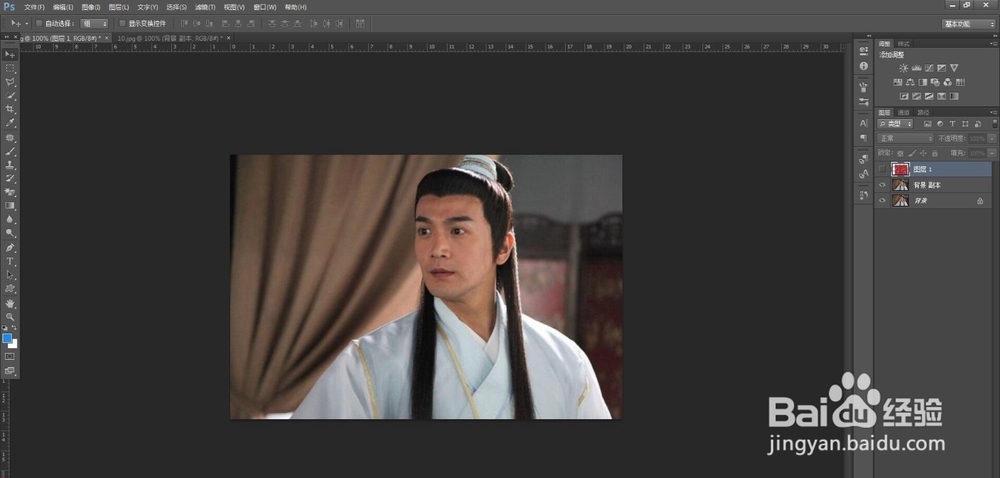Select the Pen tool
This screenshot has width=1000, height=478.
10,247
